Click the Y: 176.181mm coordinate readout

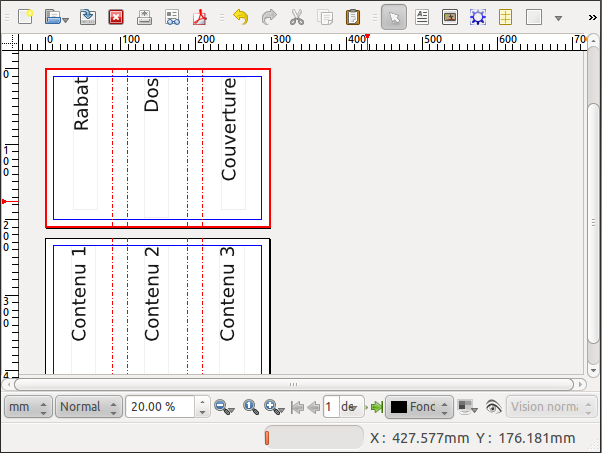(526, 438)
